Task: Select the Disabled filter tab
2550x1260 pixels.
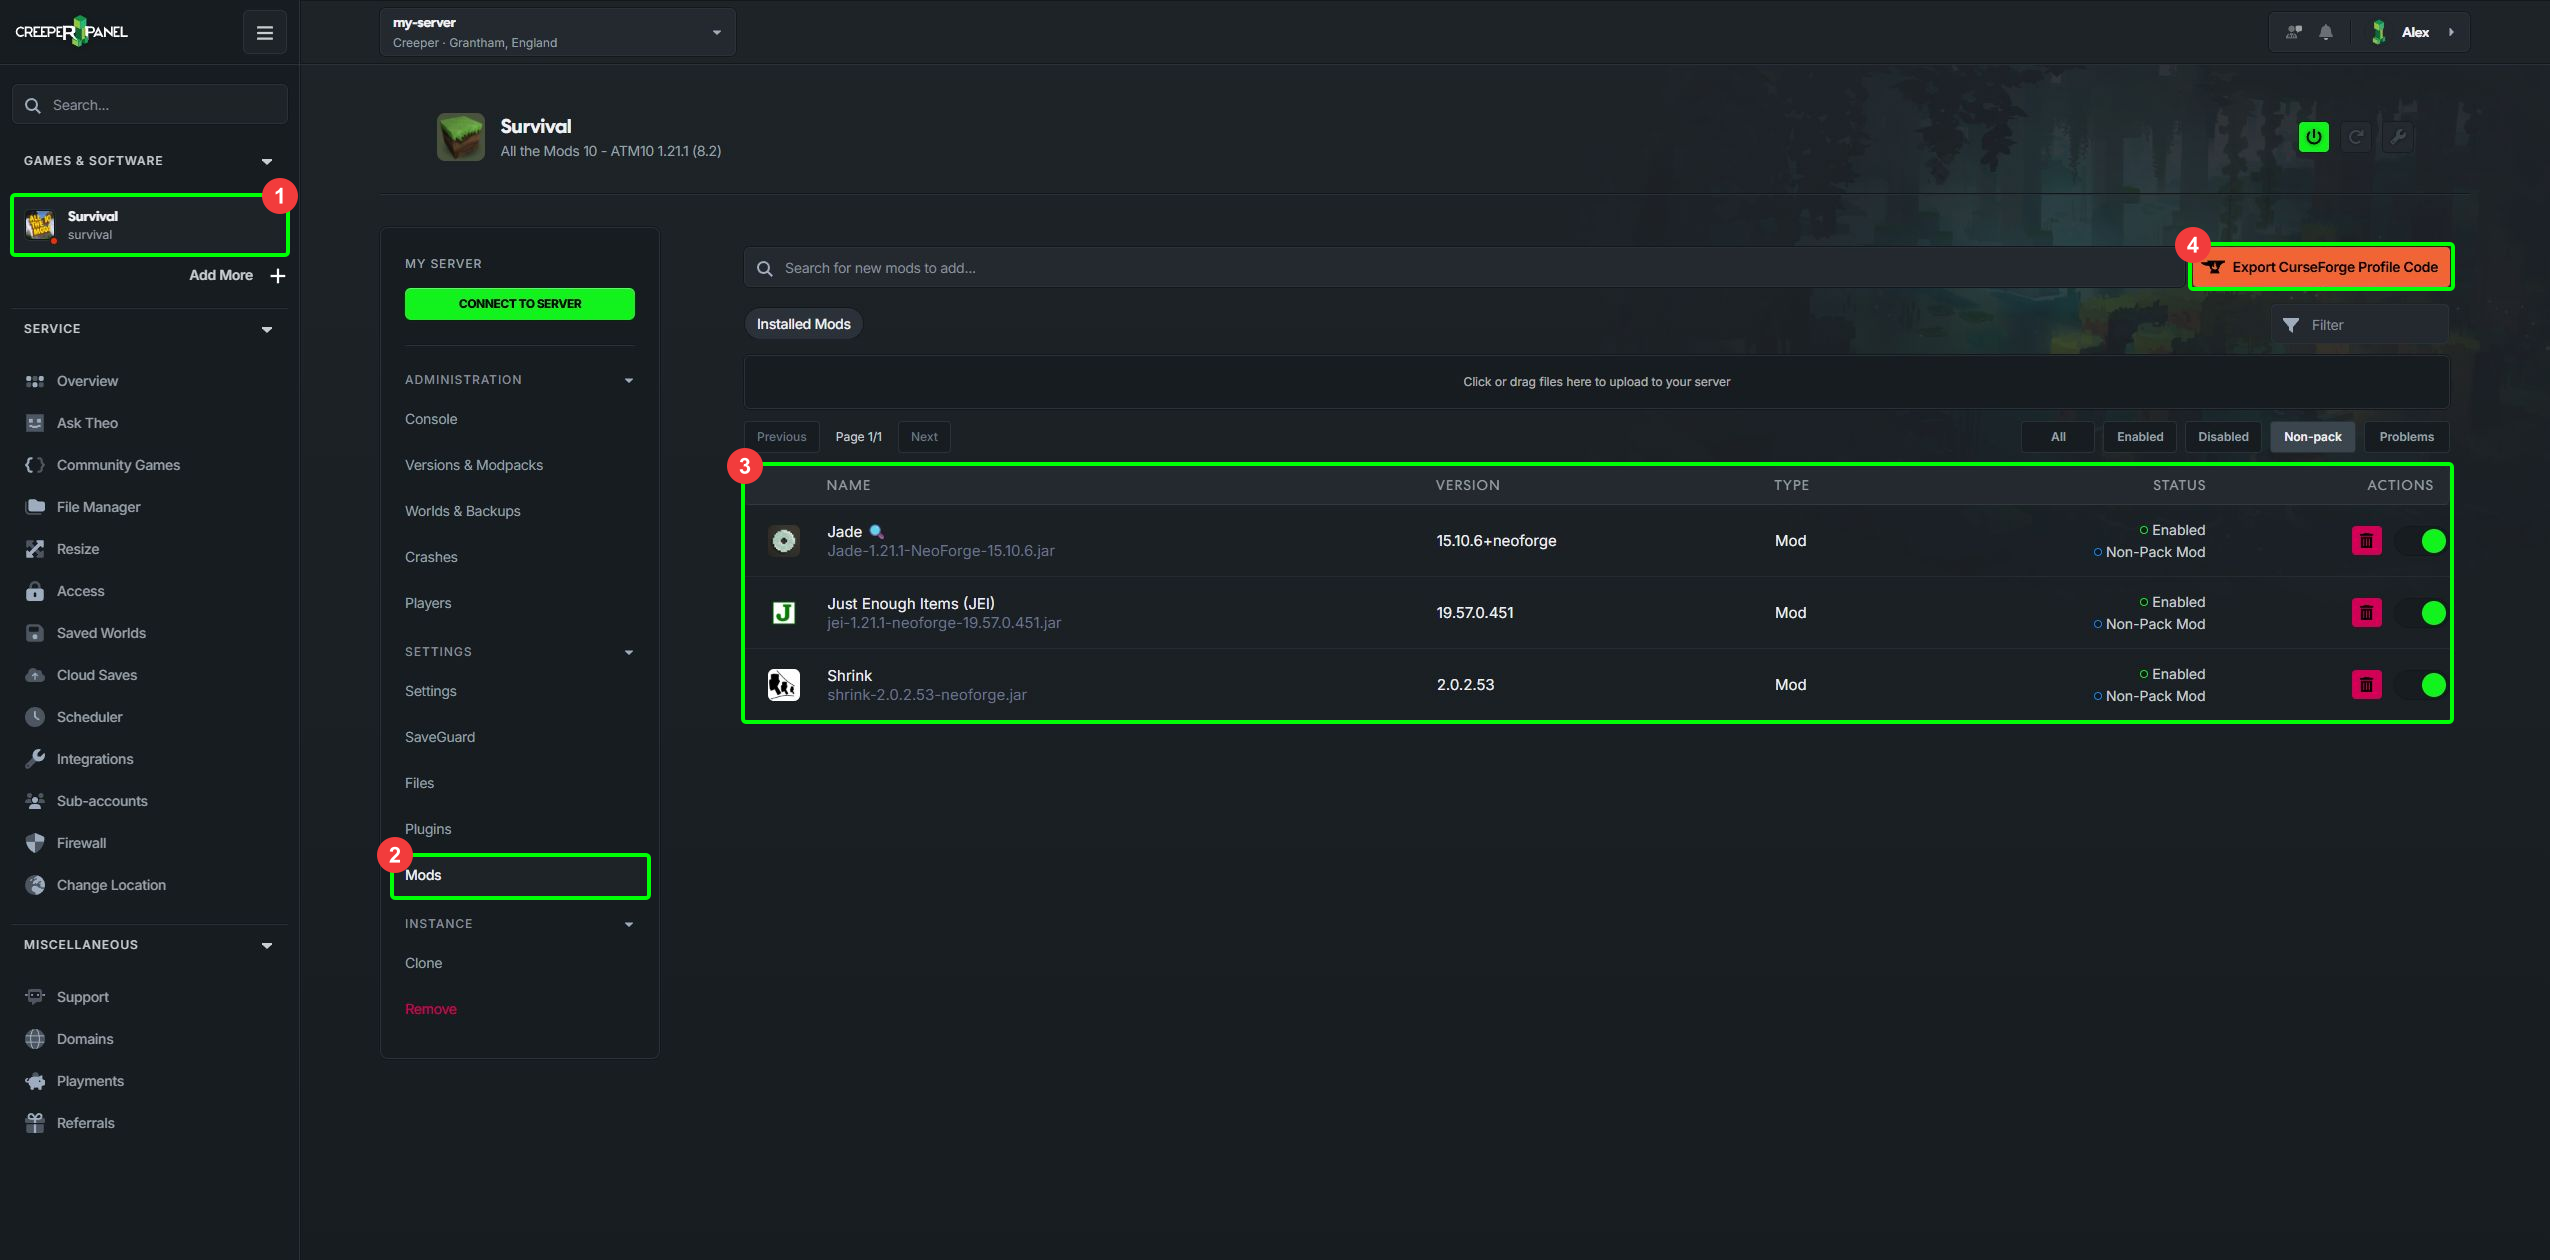Action: [2223, 437]
